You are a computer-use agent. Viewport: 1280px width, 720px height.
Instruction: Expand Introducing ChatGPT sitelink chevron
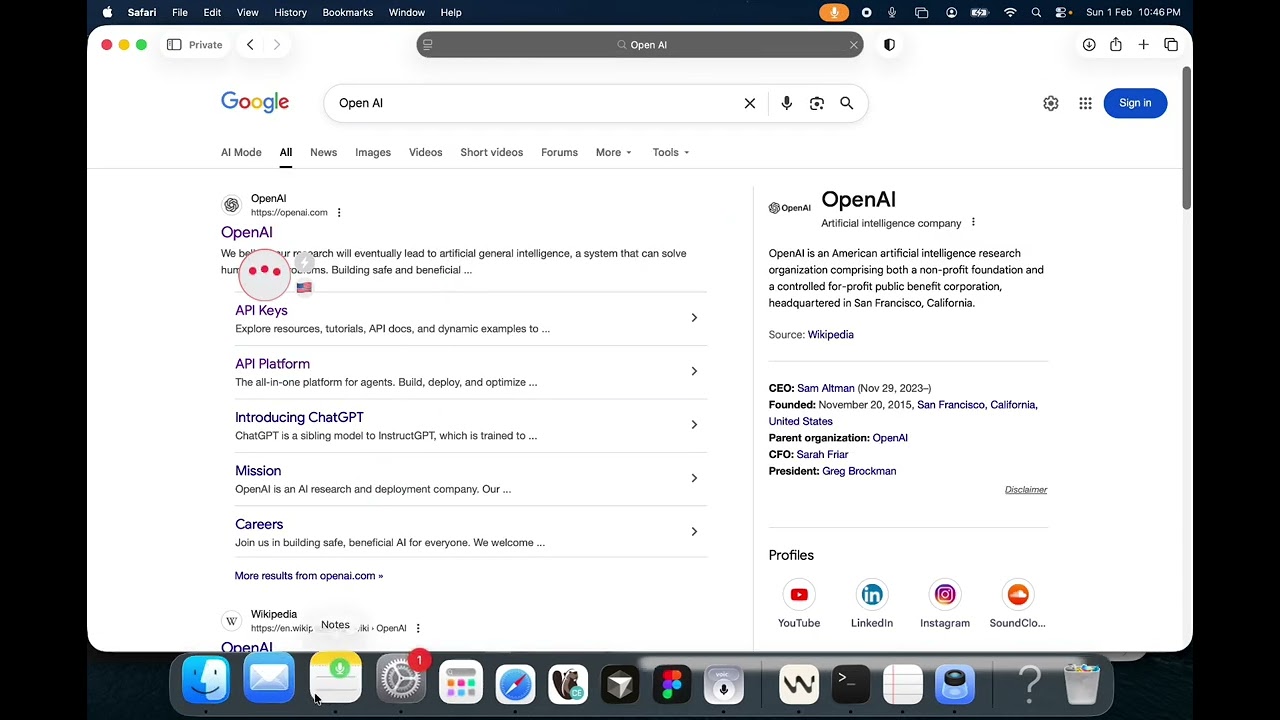tap(694, 425)
